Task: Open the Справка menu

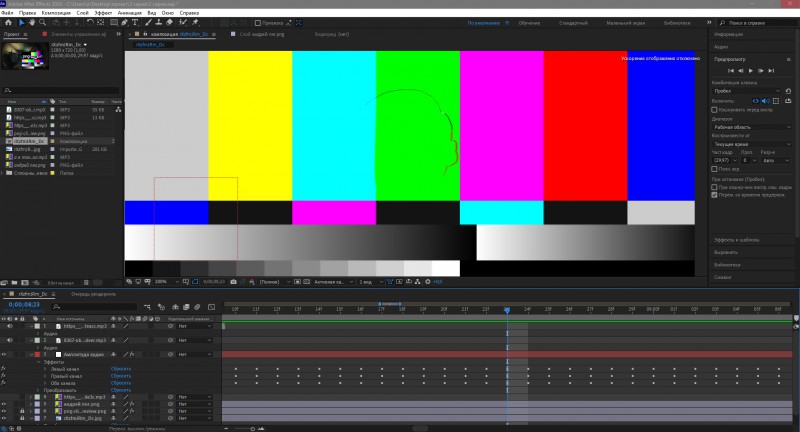Action: click(x=189, y=13)
